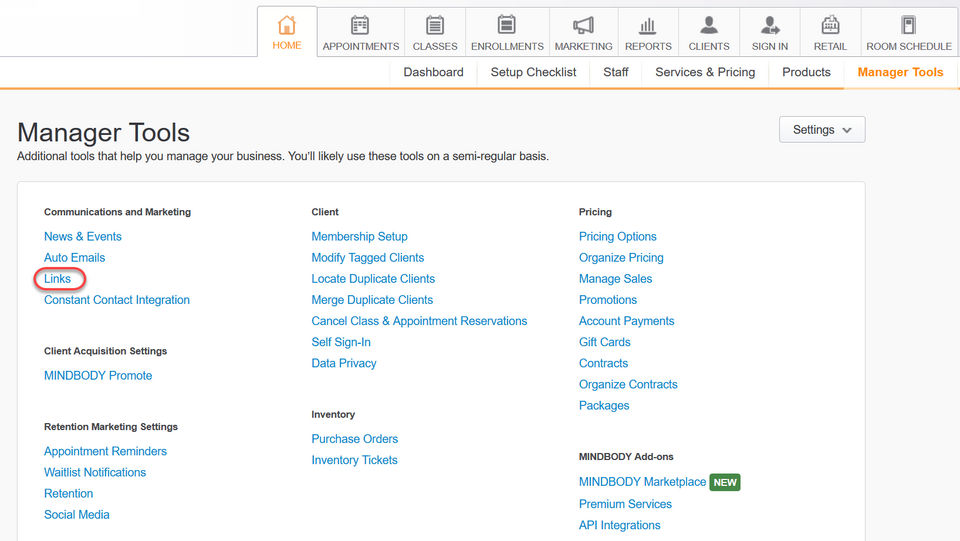The image size is (960, 541).
Task: Open Locate Duplicate Clients
Action: point(373,278)
